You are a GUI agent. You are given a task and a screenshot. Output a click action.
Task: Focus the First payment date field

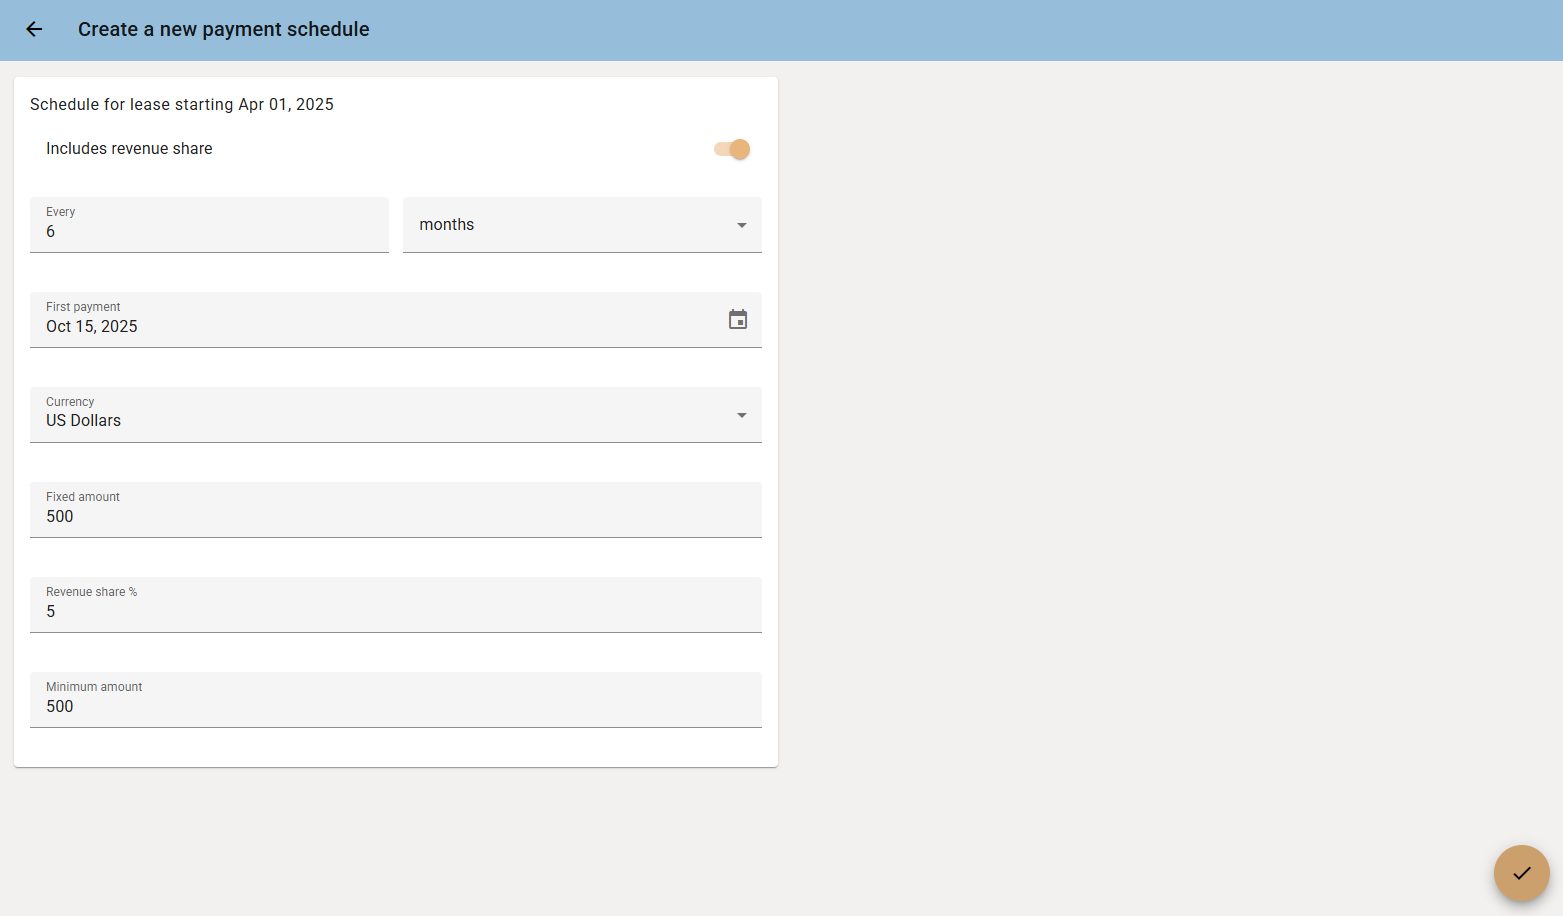click(396, 320)
